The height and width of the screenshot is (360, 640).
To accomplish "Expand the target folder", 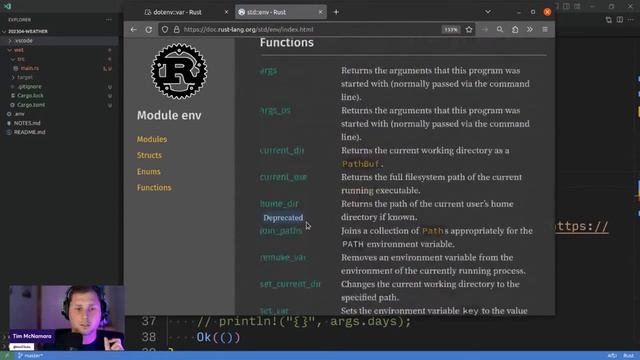I will pos(24,77).
